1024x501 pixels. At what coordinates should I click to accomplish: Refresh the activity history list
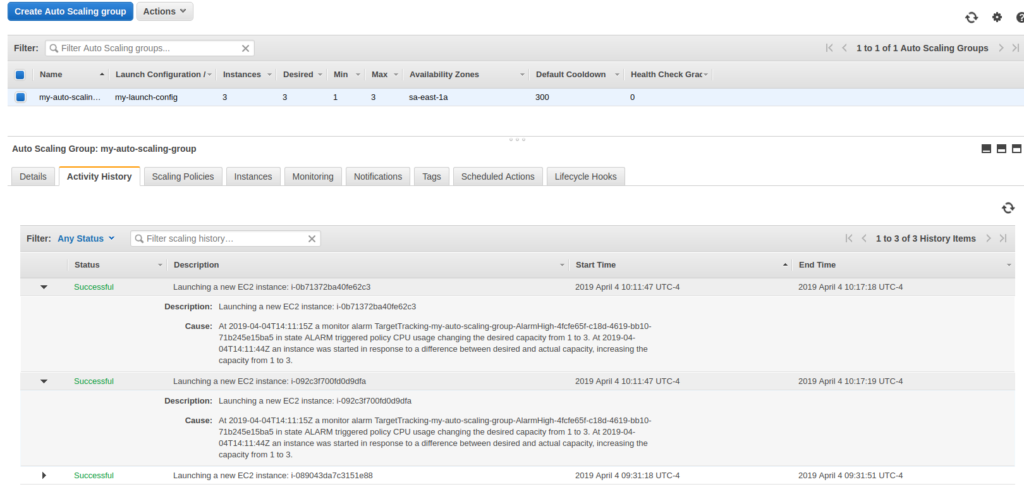click(x=1008, y=208)
